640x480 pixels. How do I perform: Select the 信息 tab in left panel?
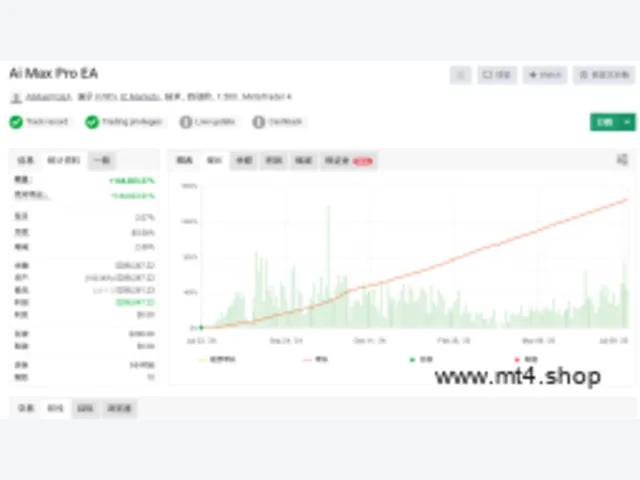point(26,160)
